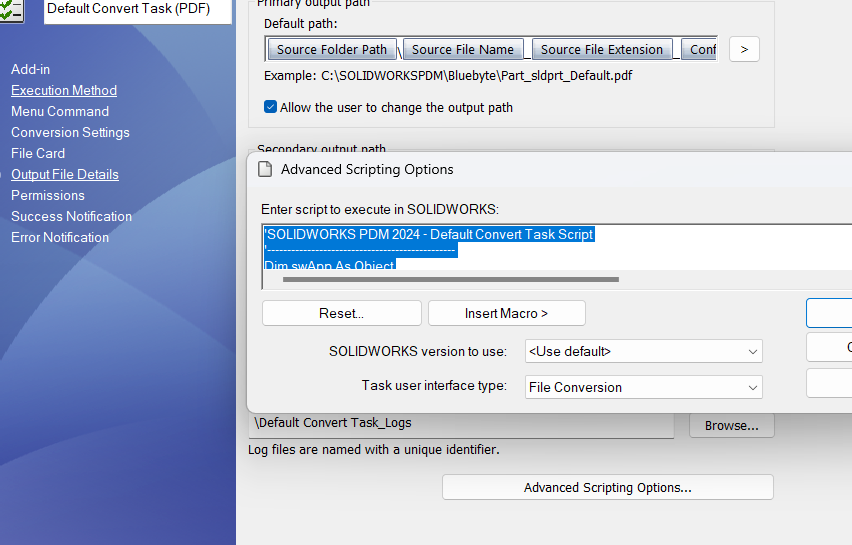Click the Source File Name token

(463, 49)
